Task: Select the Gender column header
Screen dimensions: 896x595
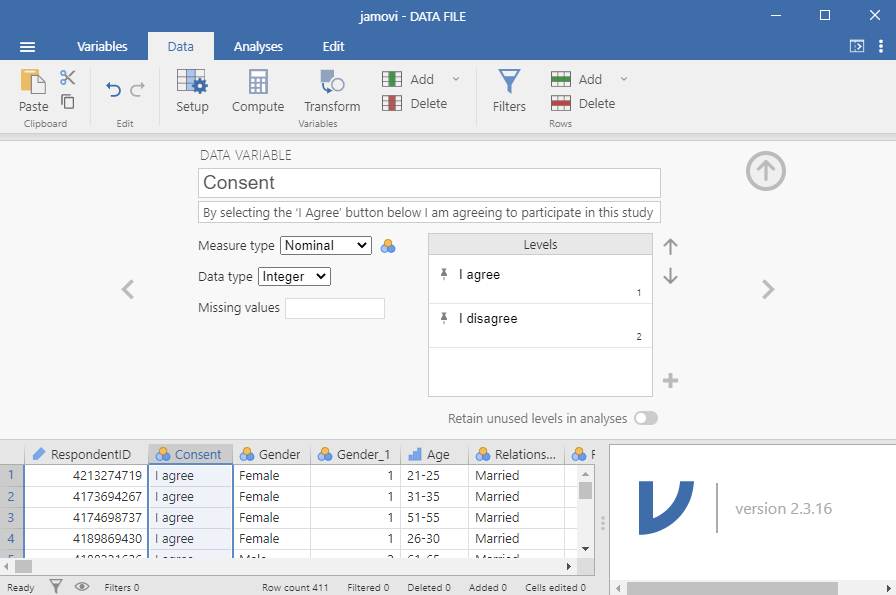Action: pos(271,454)
